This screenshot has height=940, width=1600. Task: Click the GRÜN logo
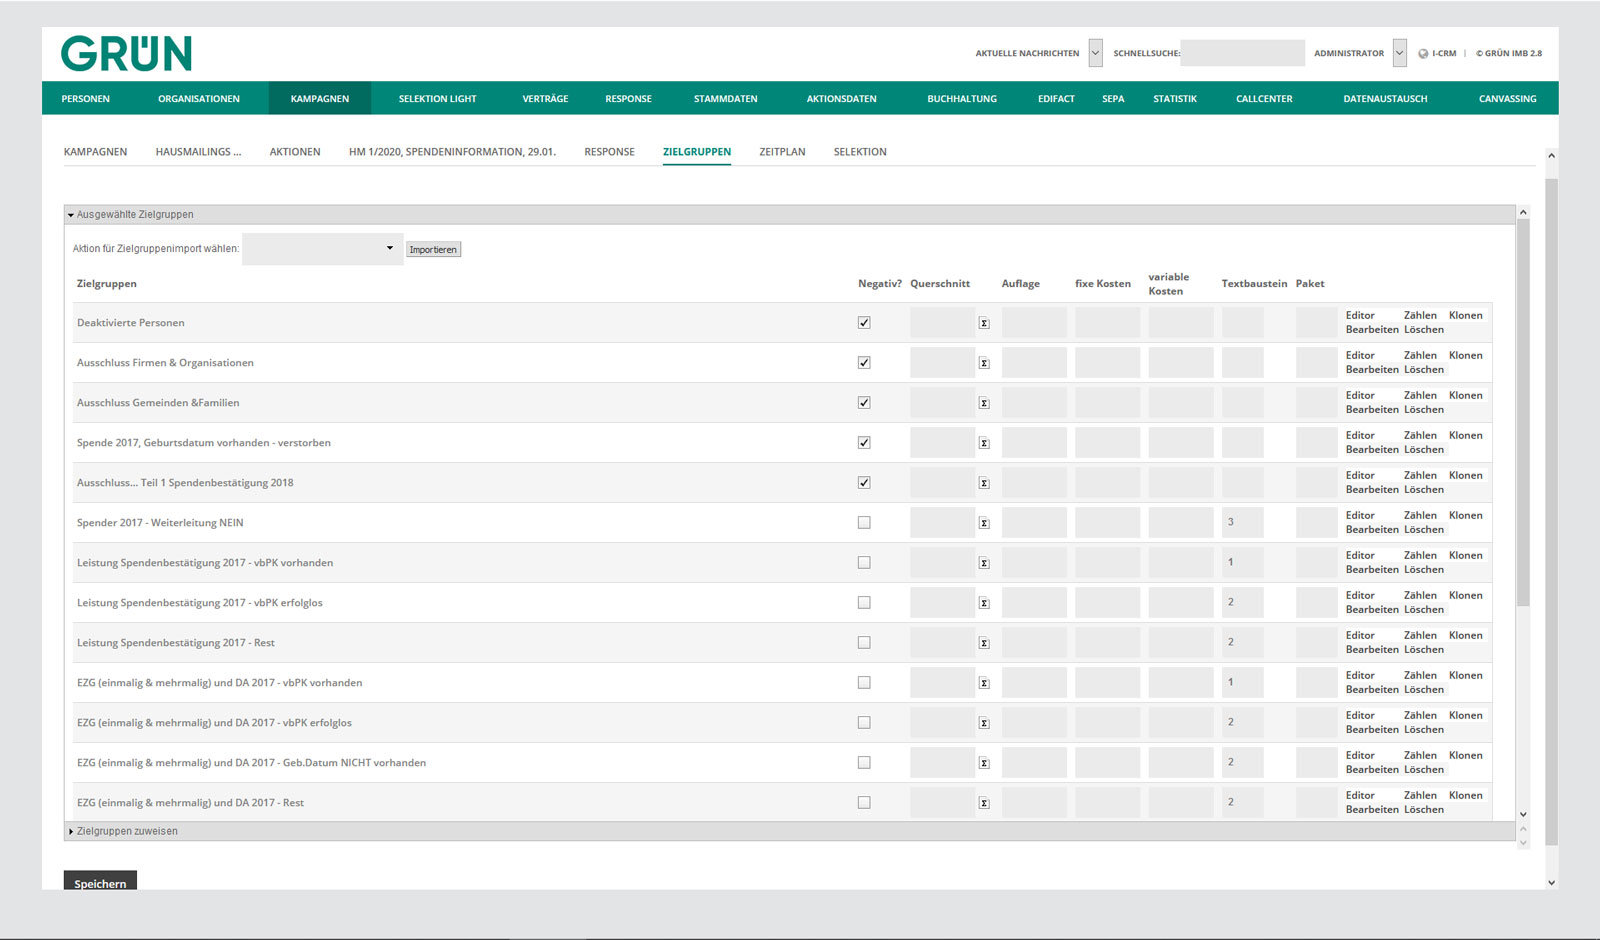(x=126, y=54)
